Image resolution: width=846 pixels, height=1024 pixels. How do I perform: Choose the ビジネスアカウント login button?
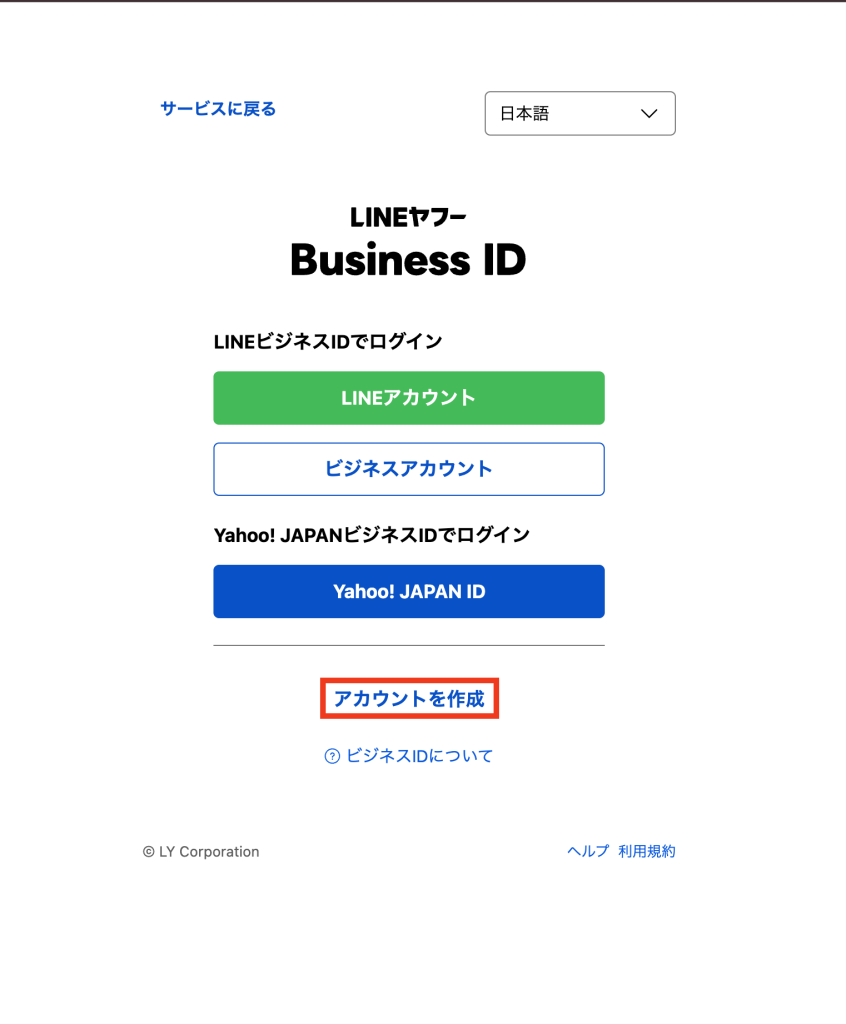pyautogui.click(x=409, y=469)
